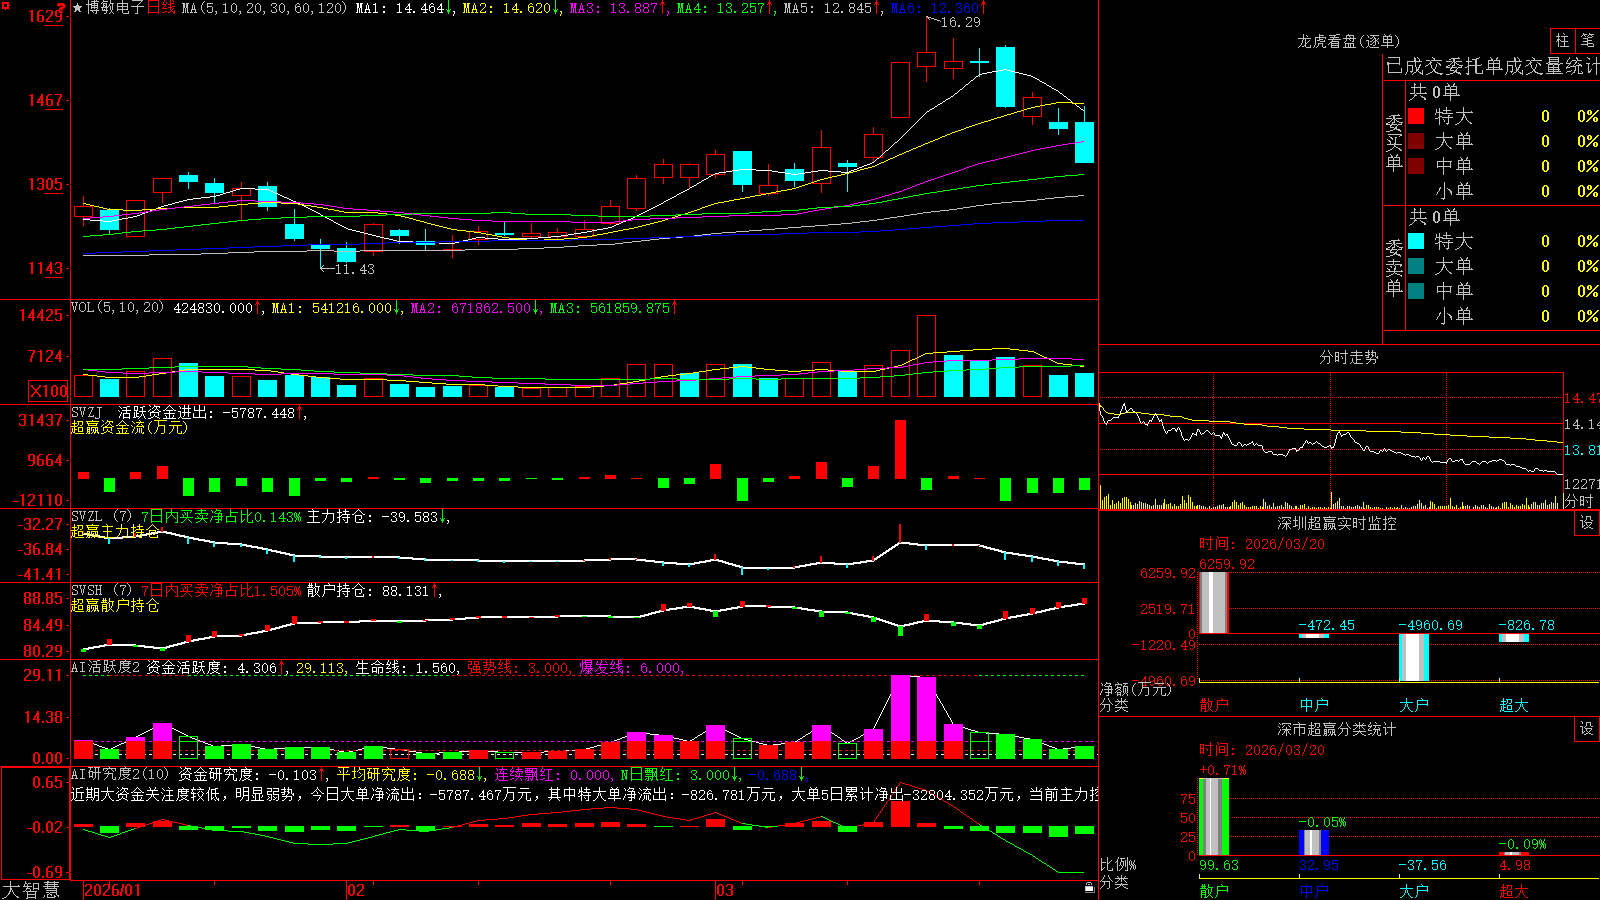The width and height of the screenshot is (1600, 900).
Task: Open VOL(5,10,20) indicator parameters
Action: (117, 308)
